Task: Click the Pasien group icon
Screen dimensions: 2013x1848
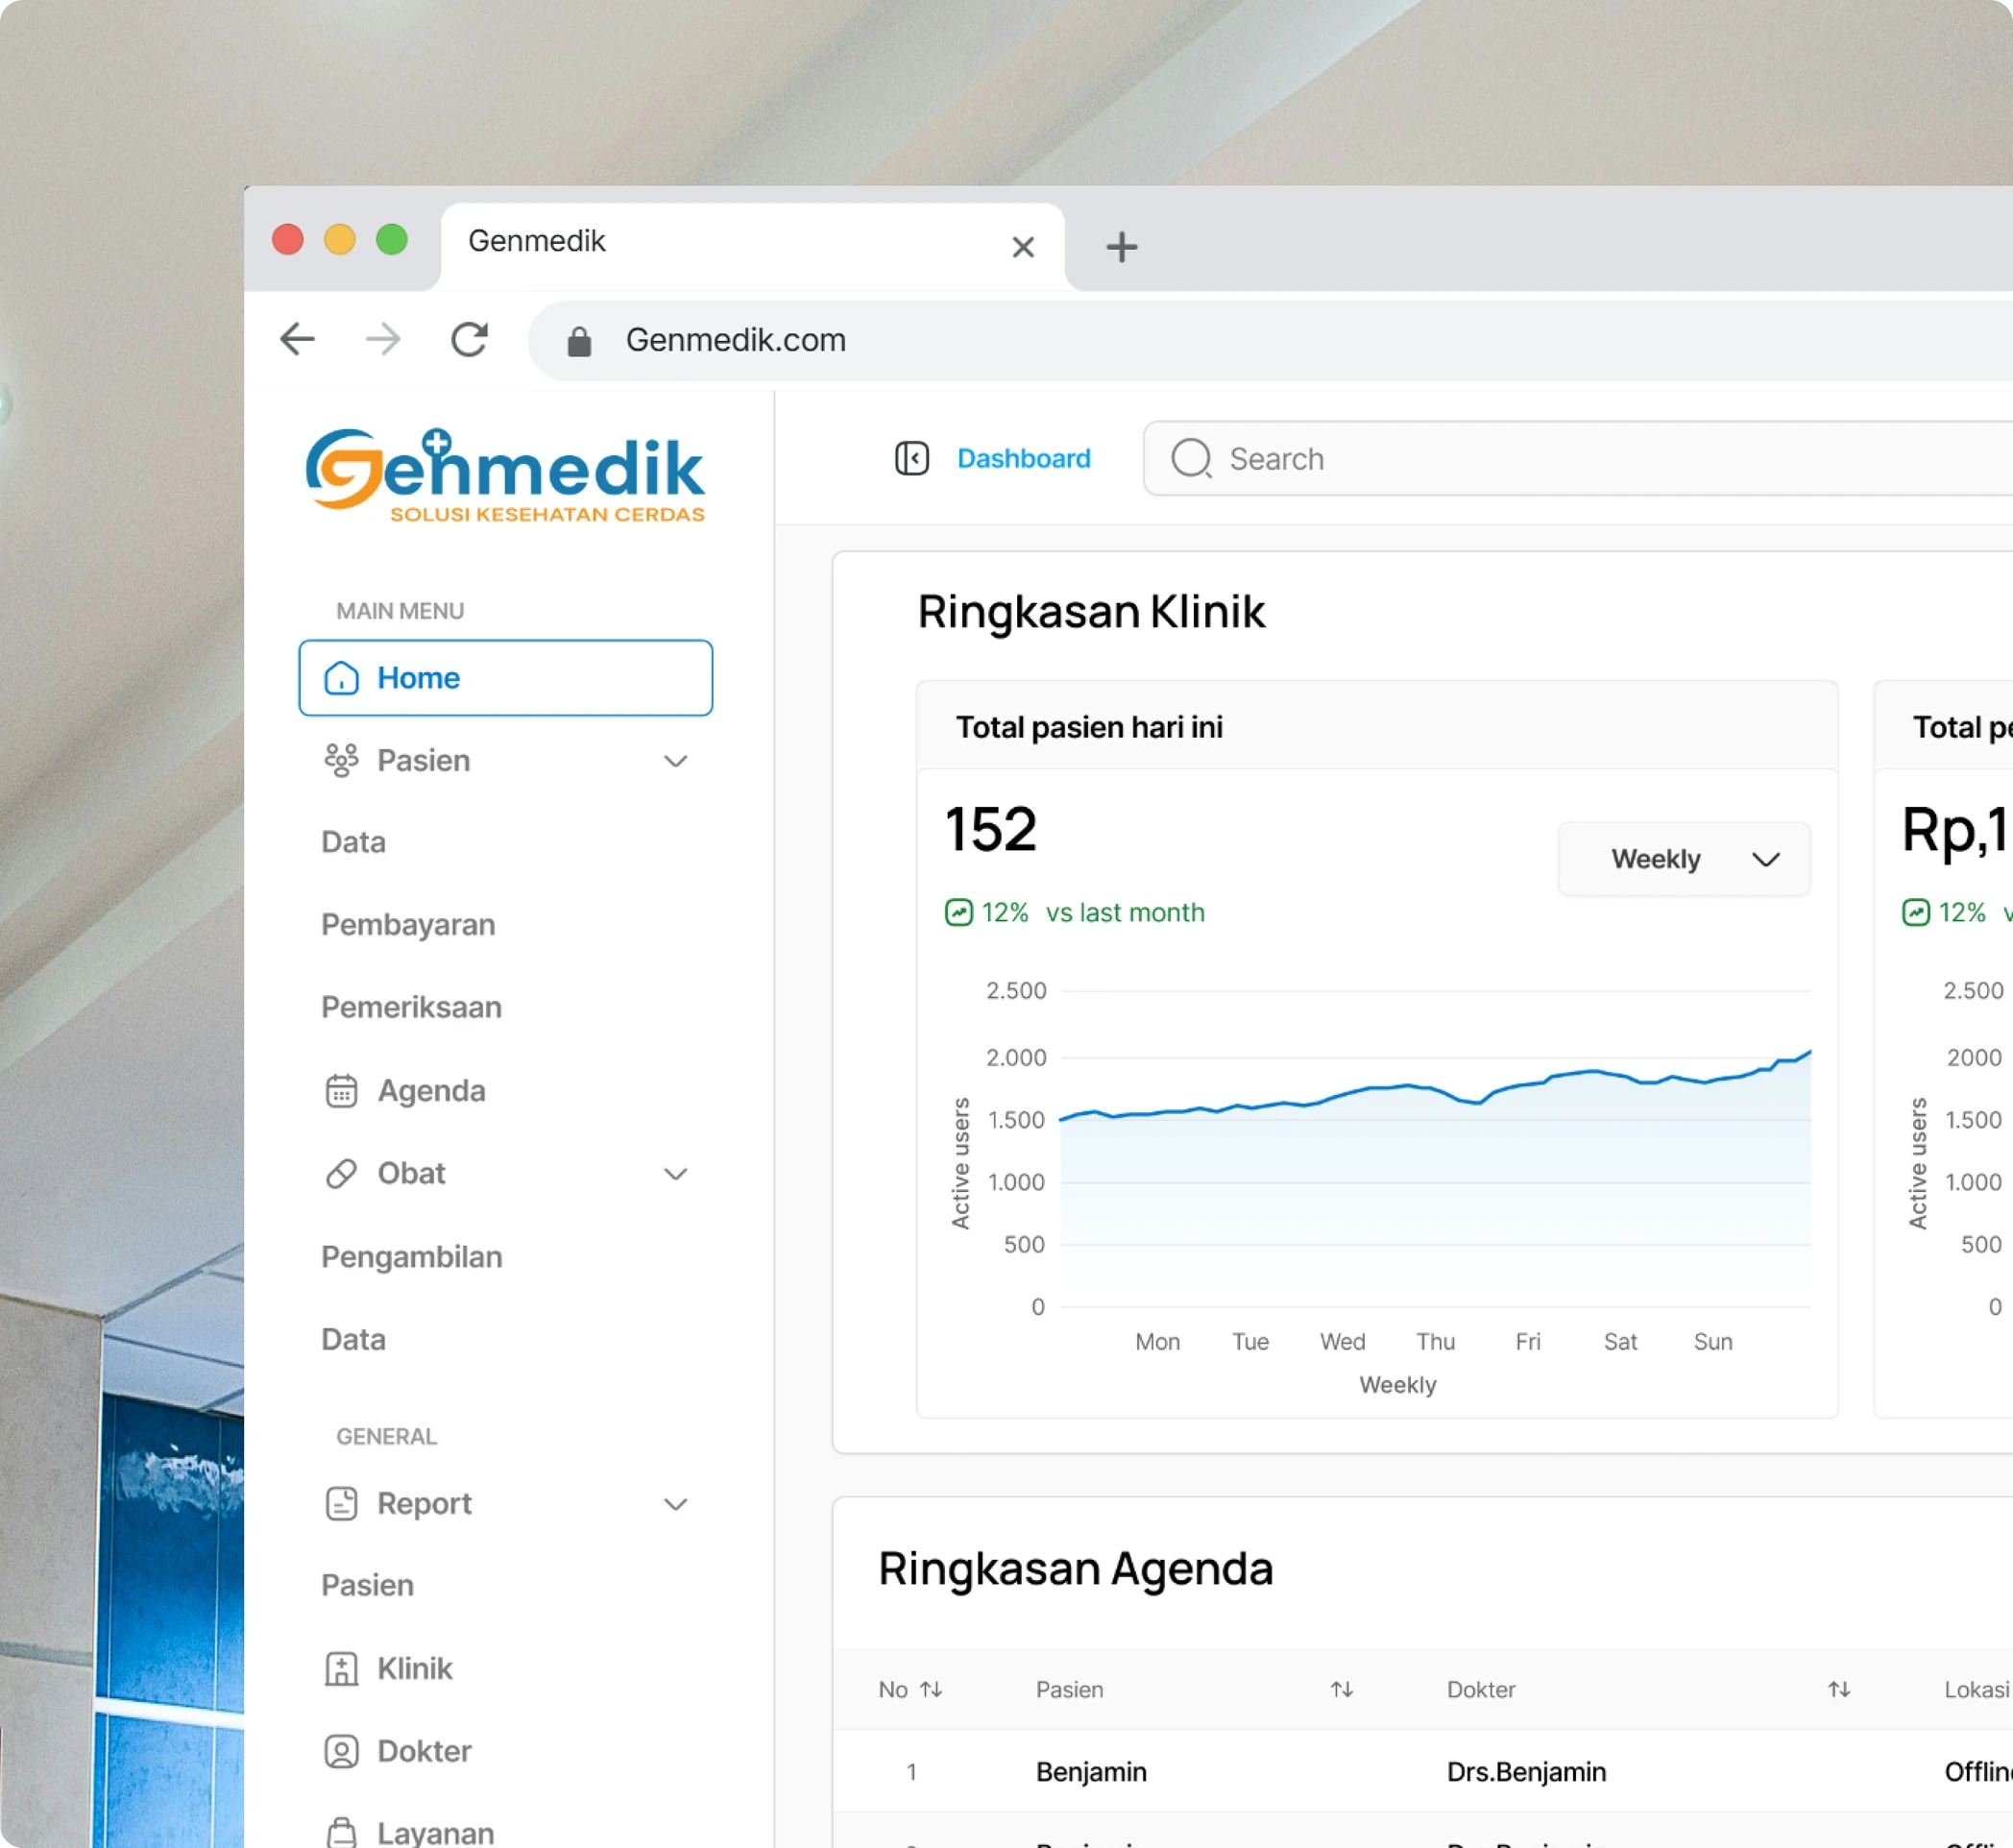Action: point(341,760)
